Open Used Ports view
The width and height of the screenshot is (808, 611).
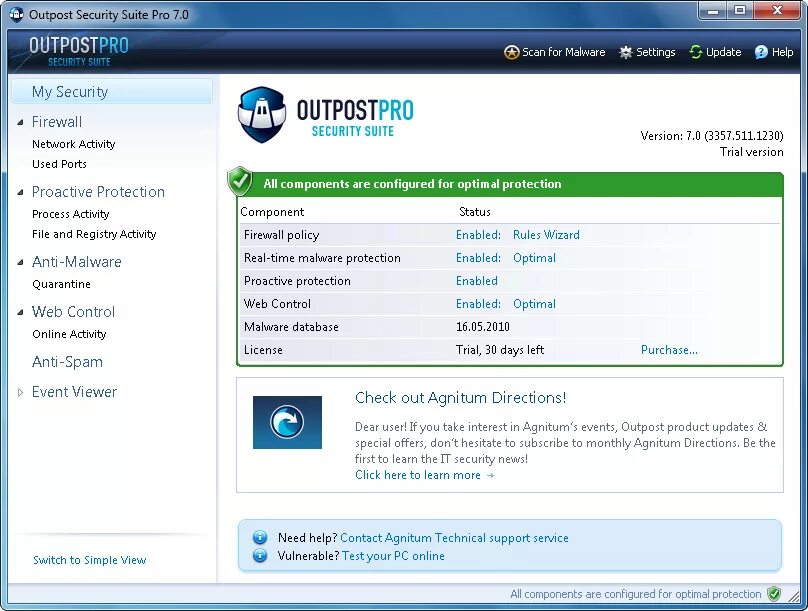(59, 164)
